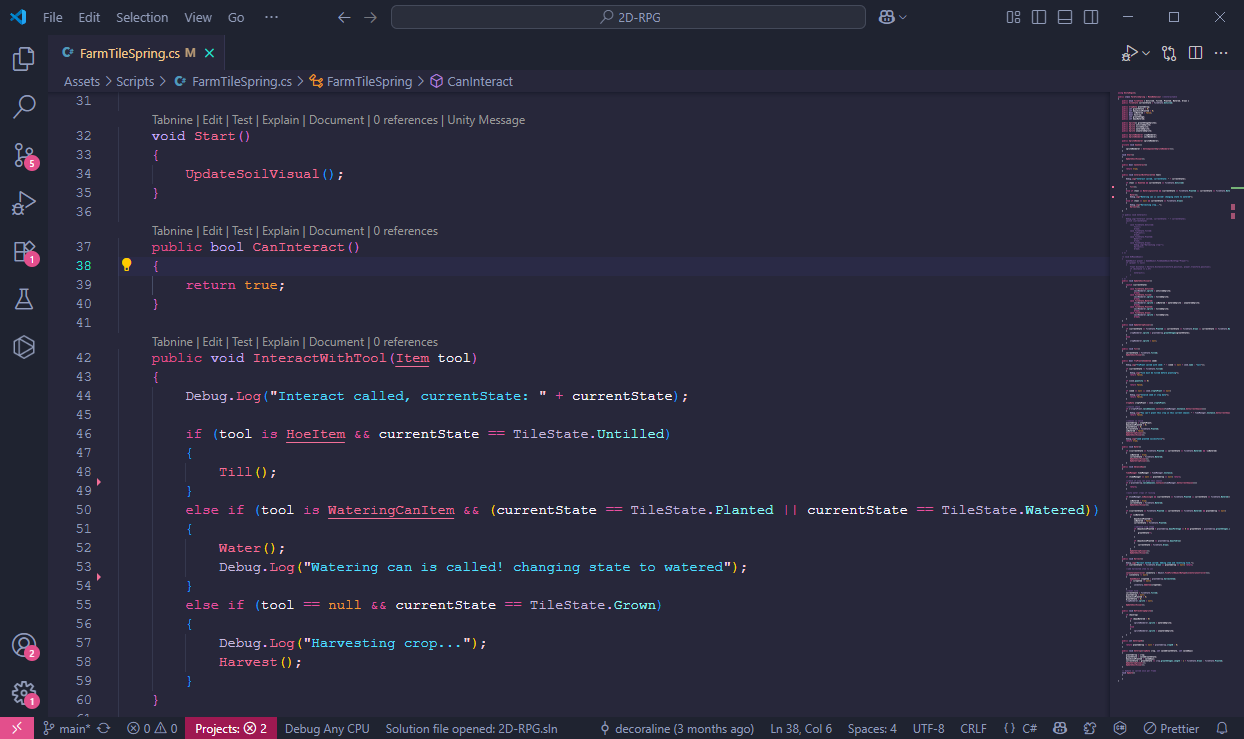This screenshot has height=739, width=1244.
Task: Open the Run and Debug view
Action: [24, 203]
